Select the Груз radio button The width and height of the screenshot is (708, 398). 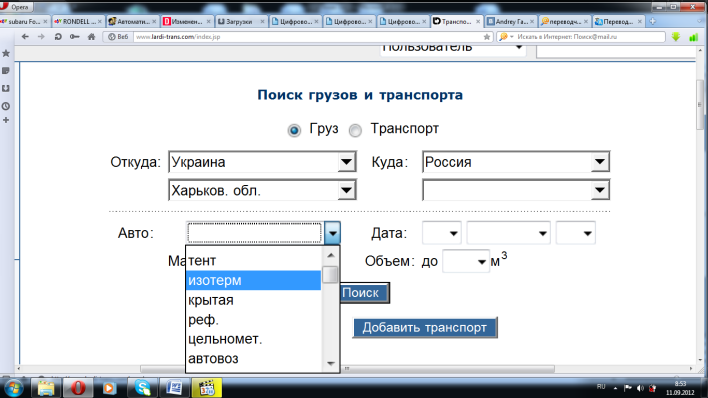click(x=294, y=131)
